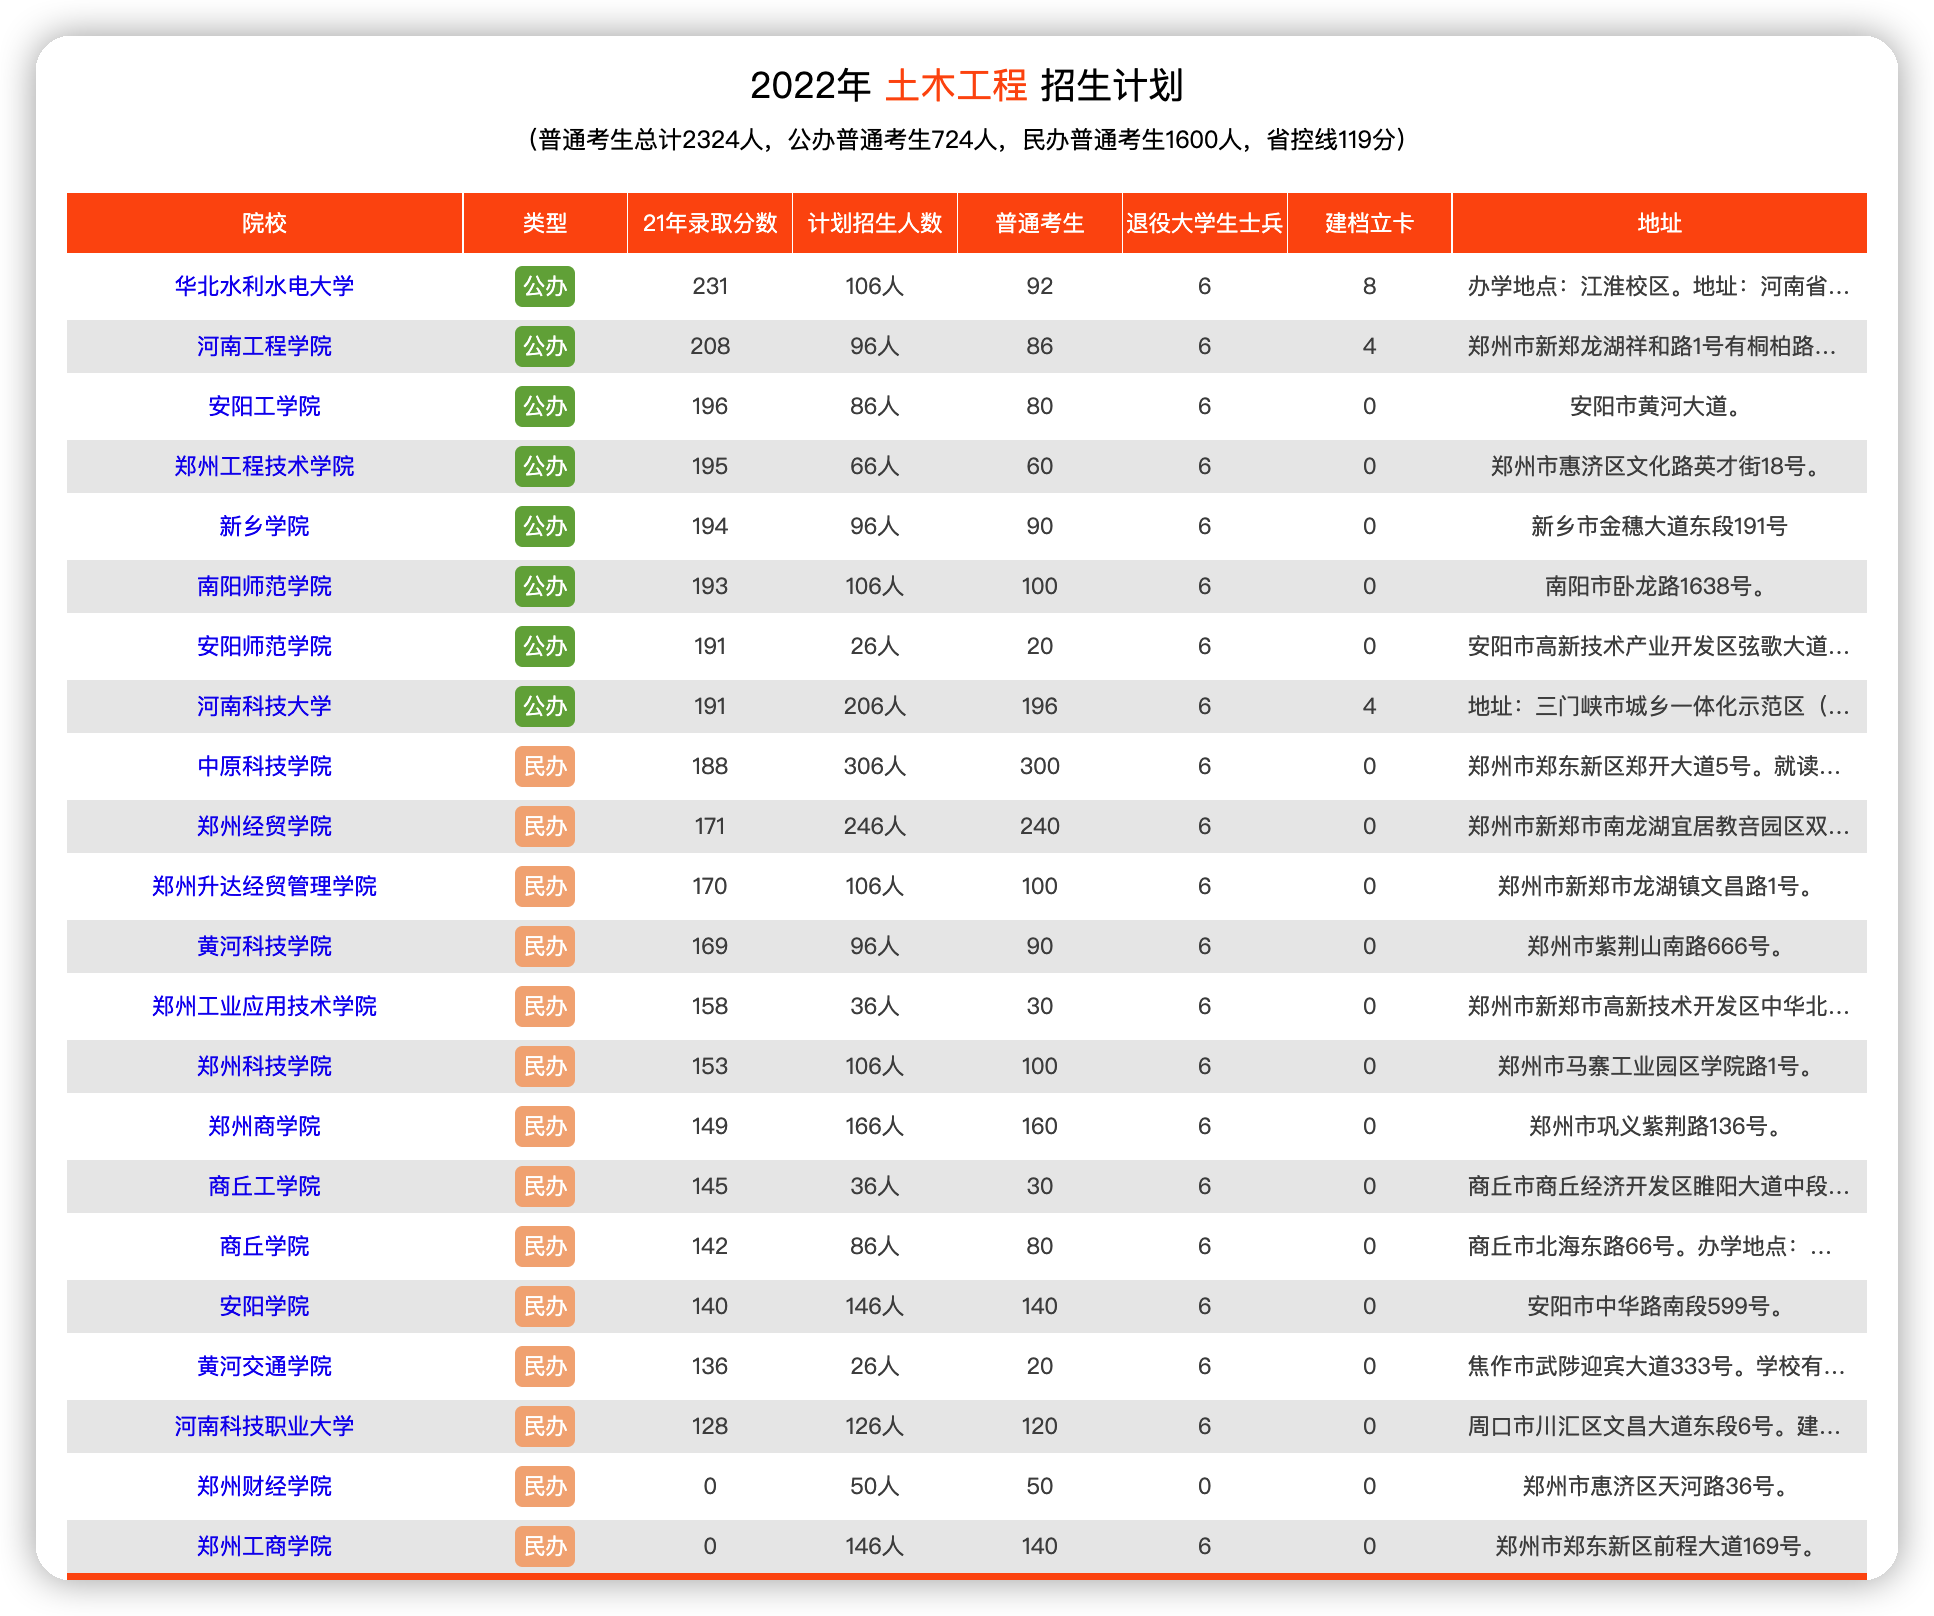Open the 郑州经贸学院 link
This screenshot has width=1934, height=1616.
pos(264,826)
